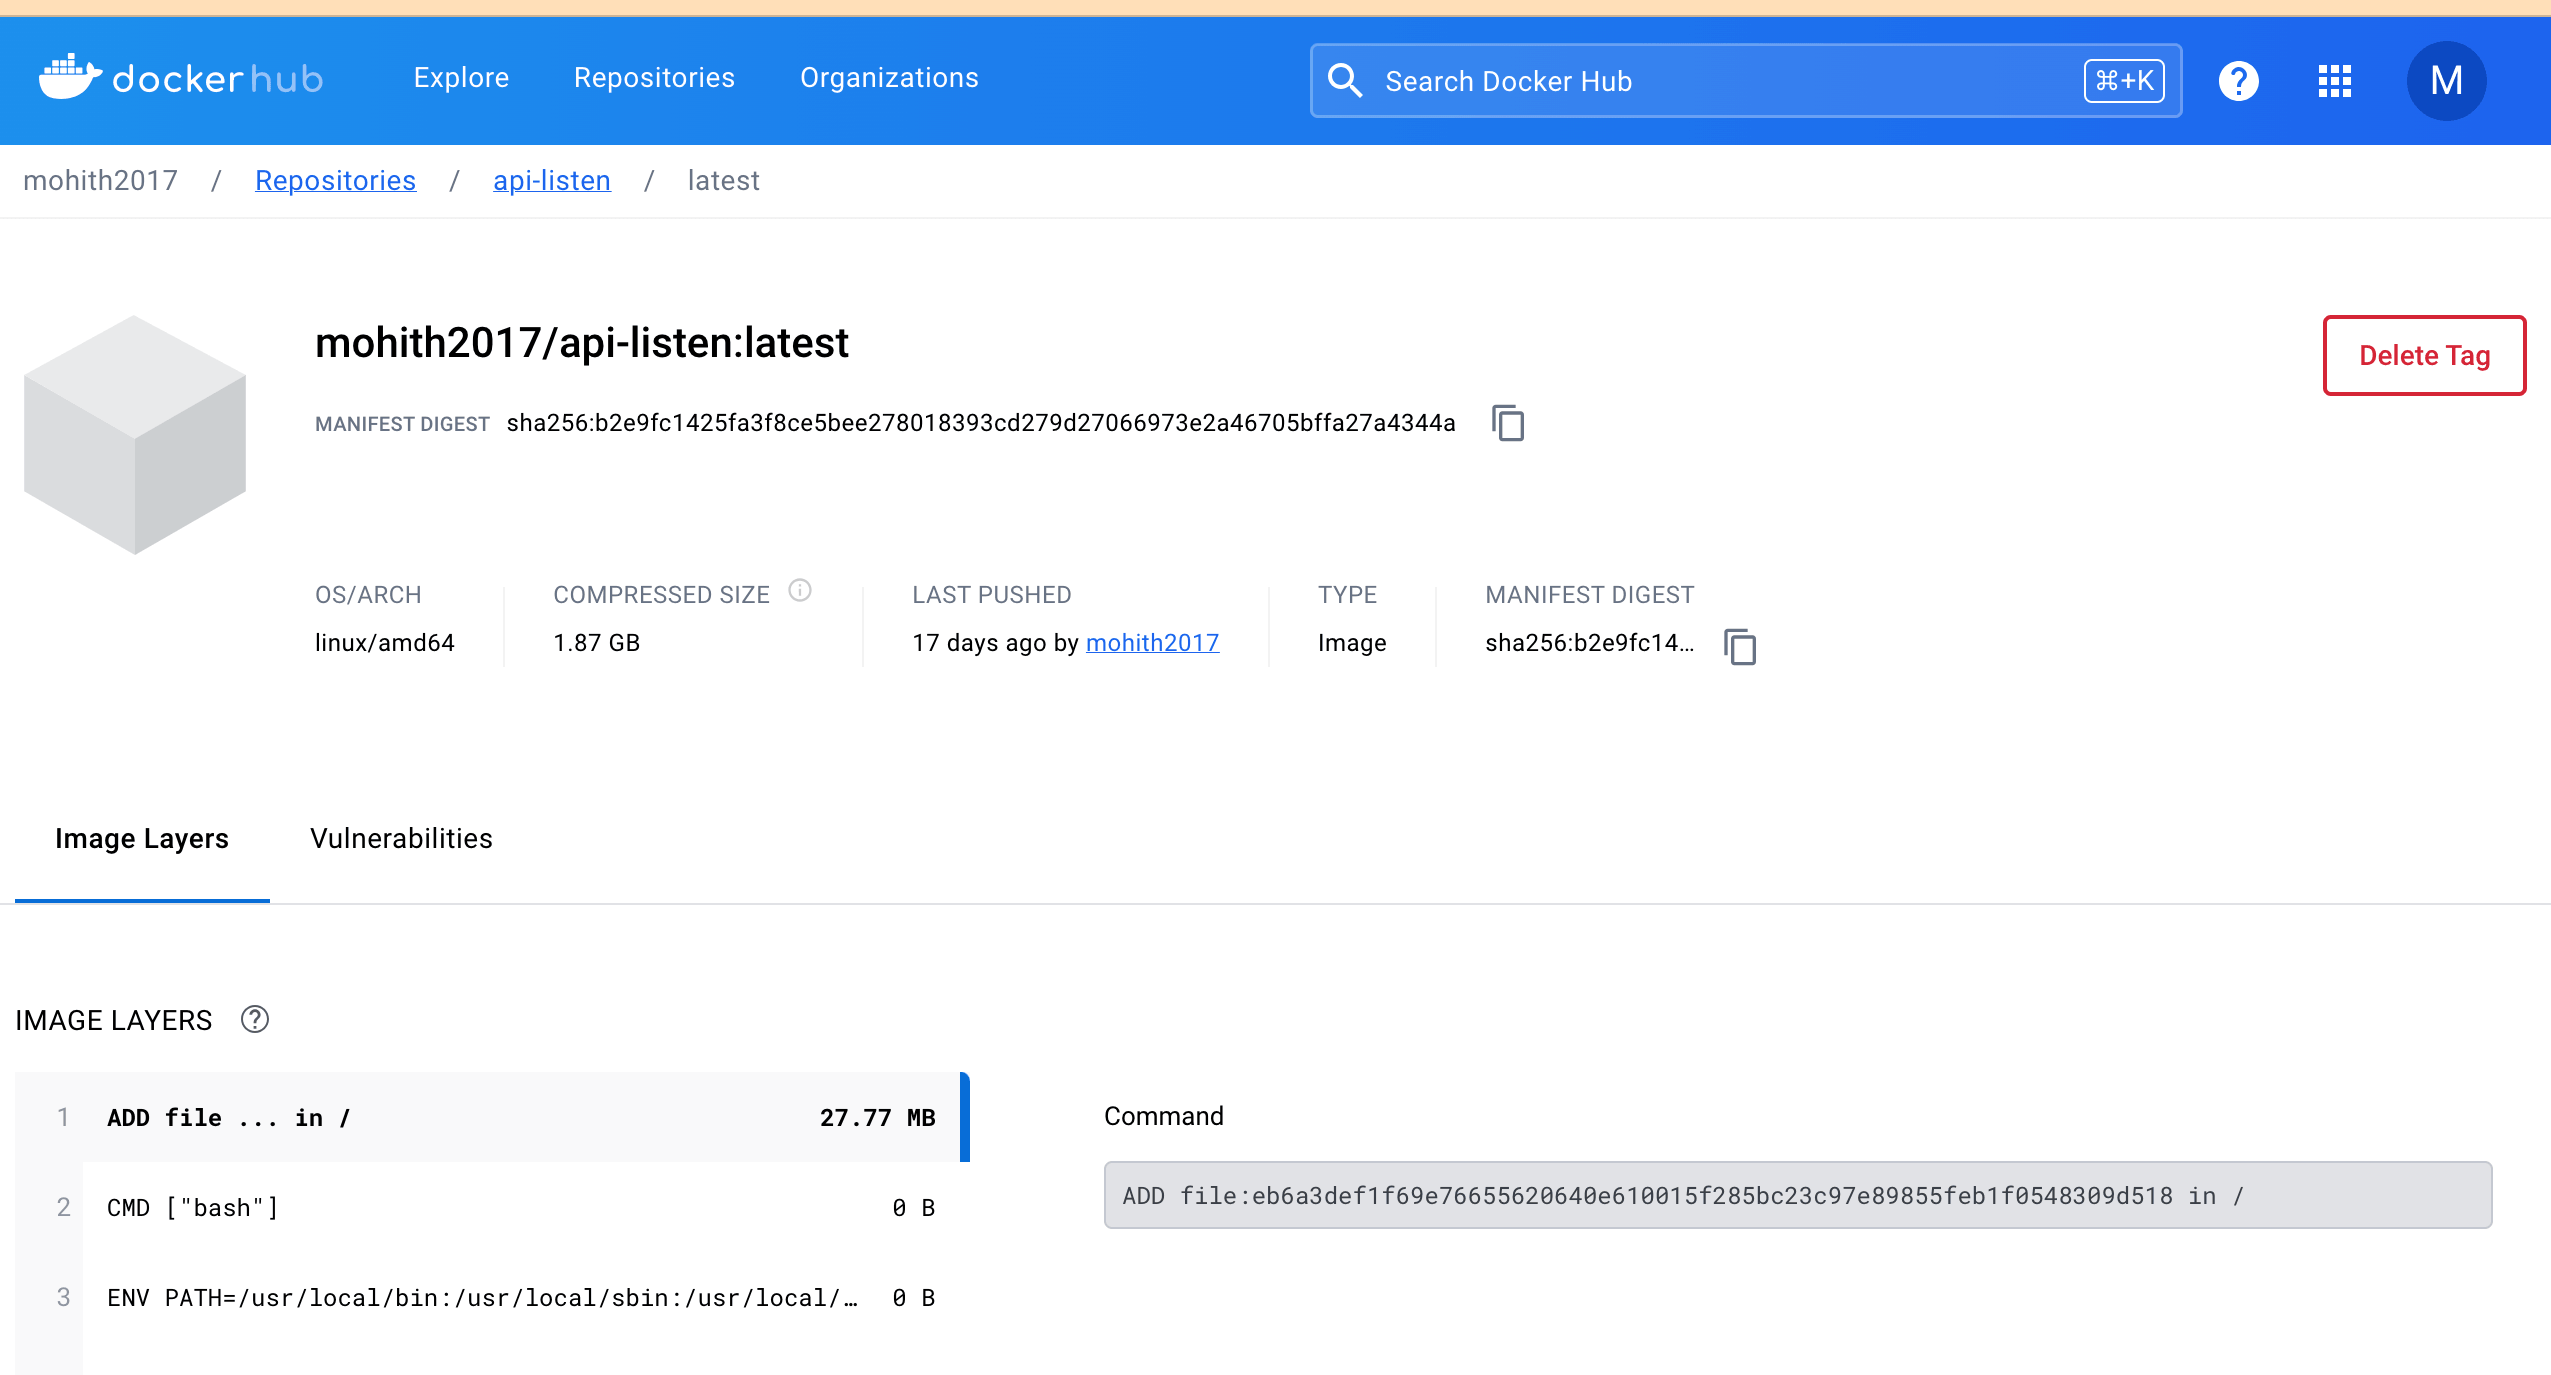The image size is (2551, 1375).
Task: Click the linux/amd64 OS/ARCH value
Action: click(x=384, y=642)
